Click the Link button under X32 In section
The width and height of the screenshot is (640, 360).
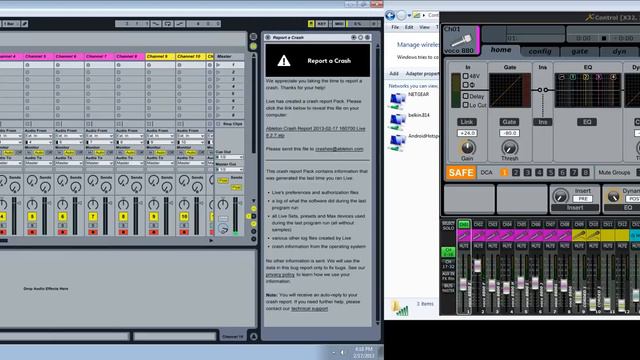tap(467, 122)
